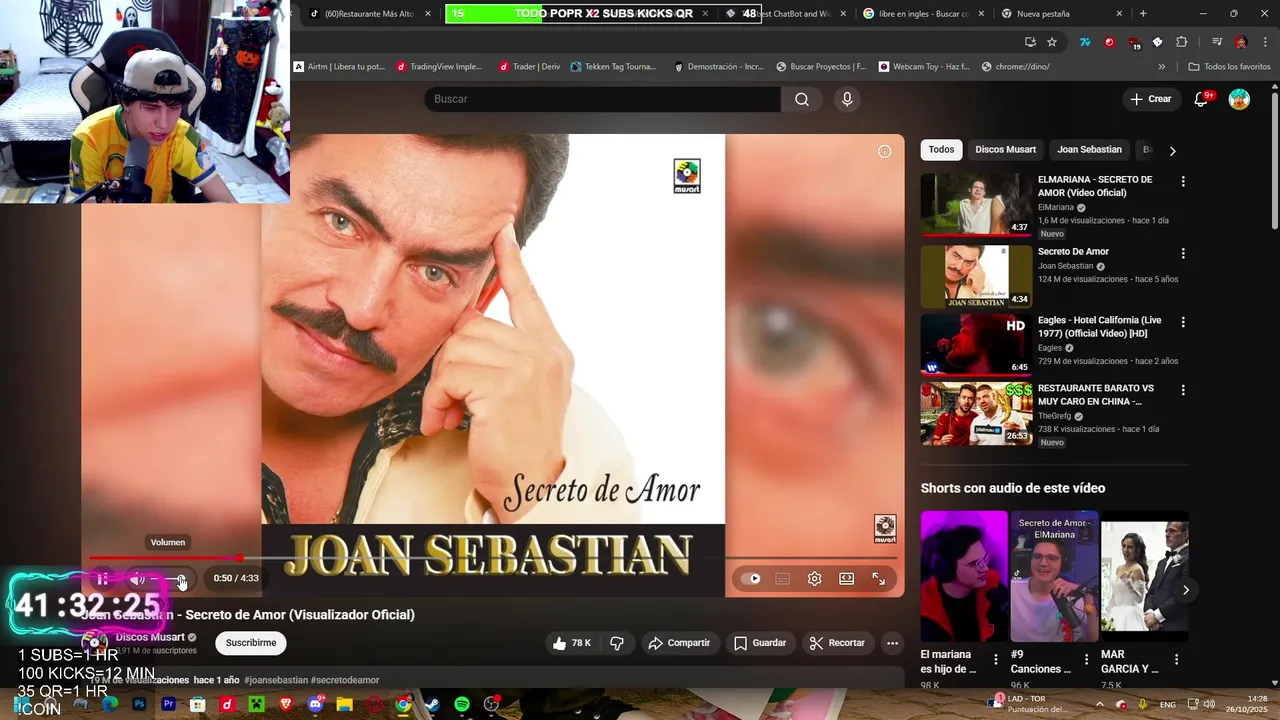Select the Todos filter chip
Viewport: 1280px width, 720px height.
click(941, 150)
